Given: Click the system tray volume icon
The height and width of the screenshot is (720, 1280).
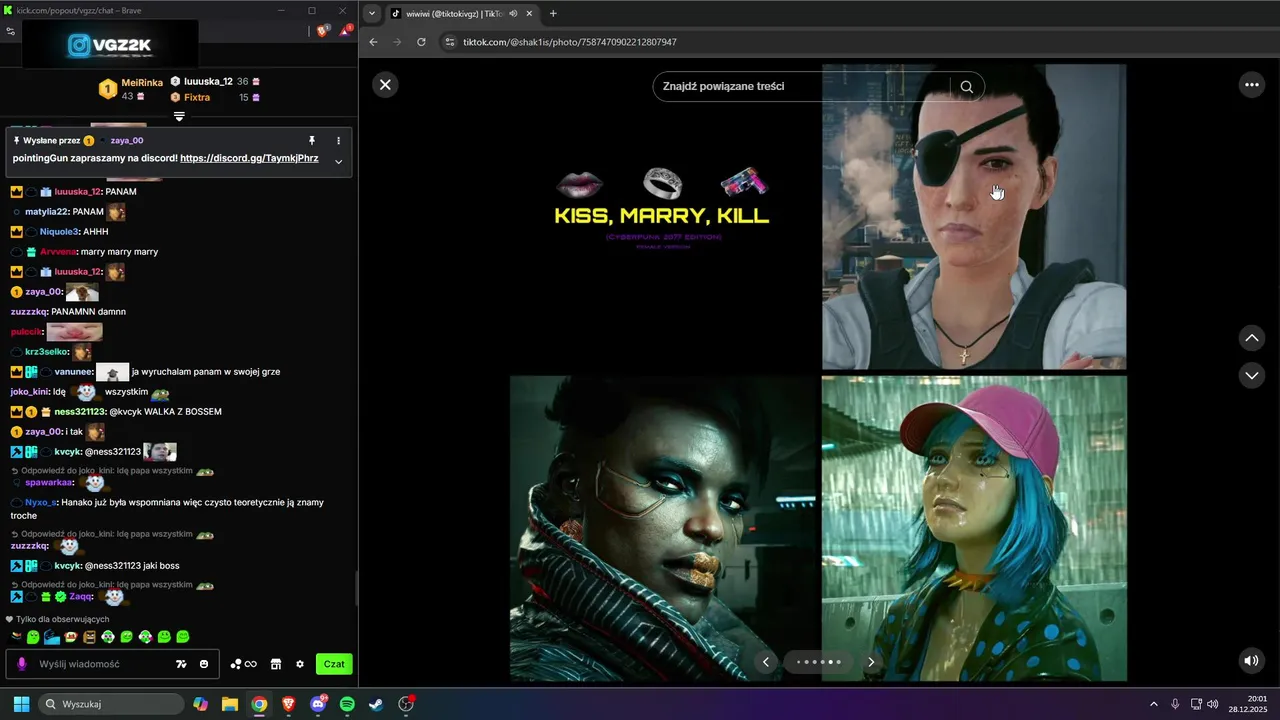Looking at the screenshot, I should tap(1212, 704).
